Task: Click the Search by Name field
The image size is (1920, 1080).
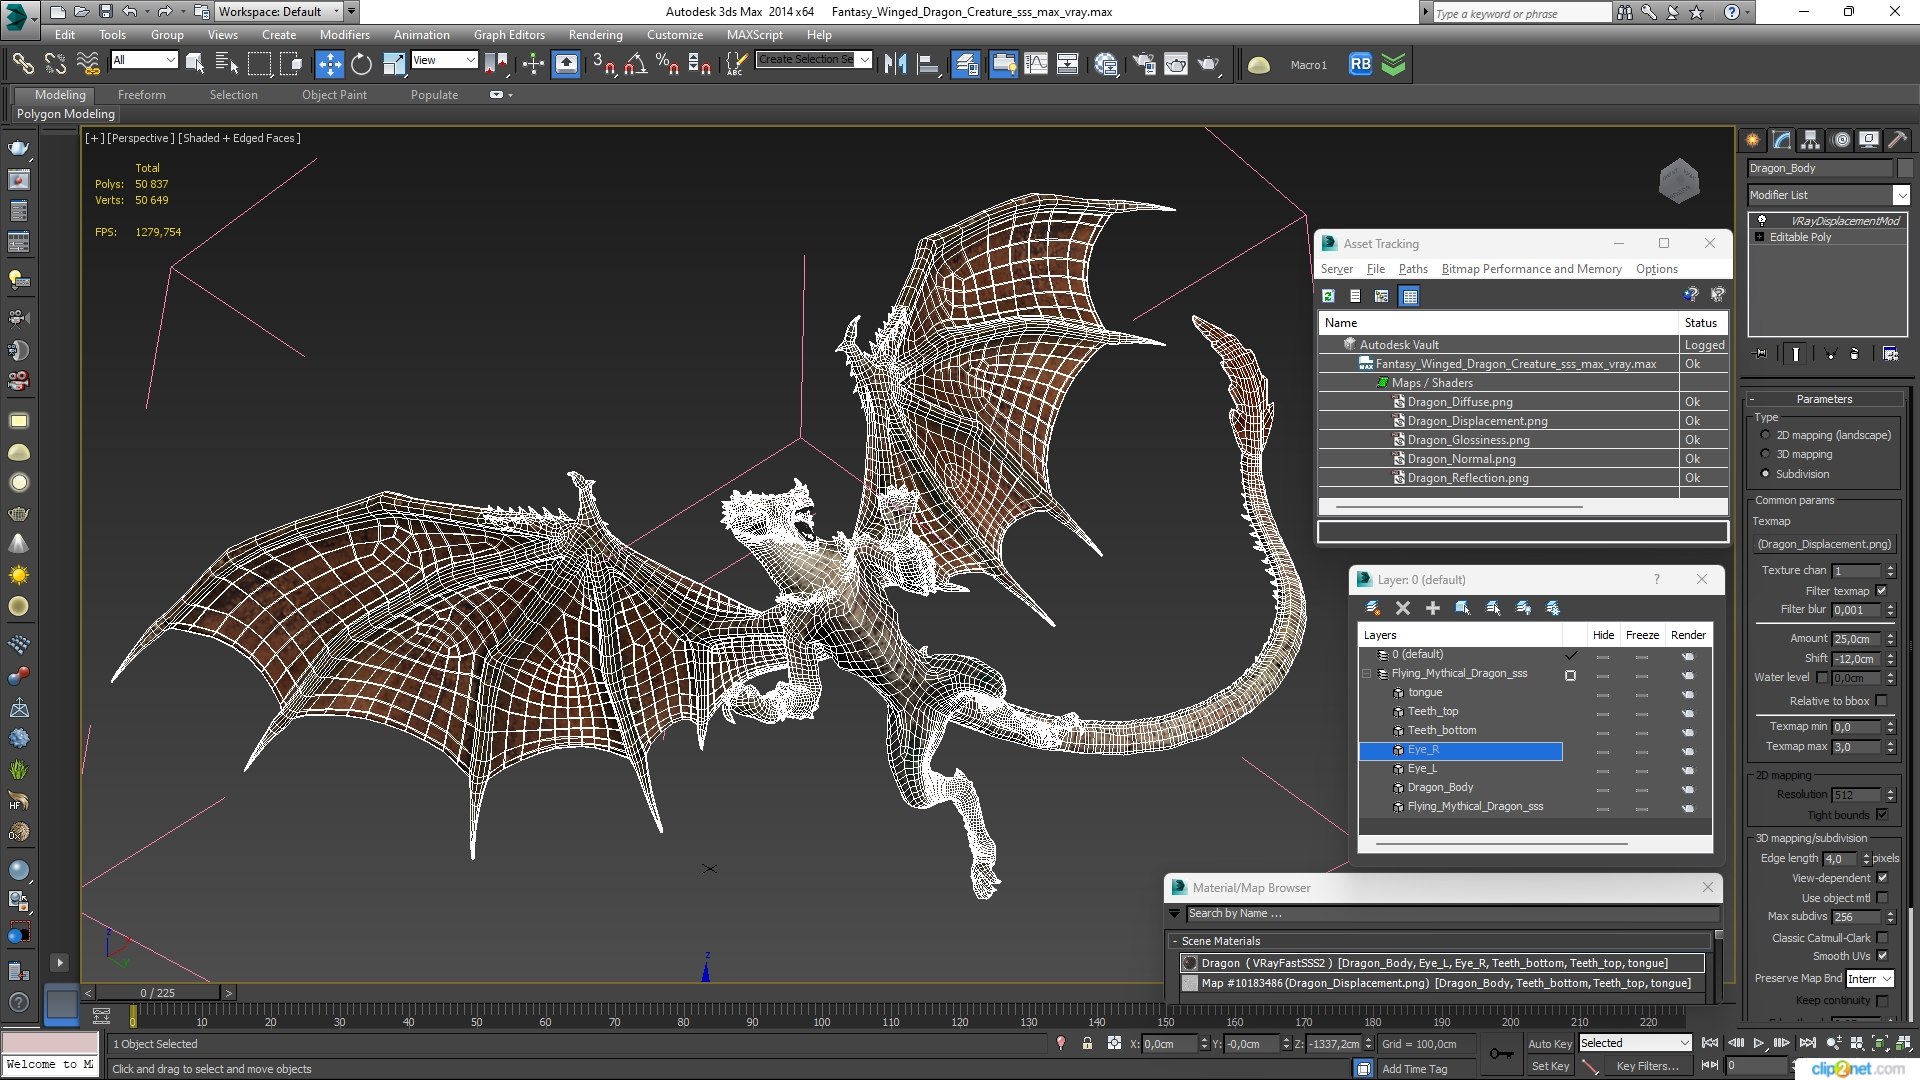Action: pos(1453,913)
